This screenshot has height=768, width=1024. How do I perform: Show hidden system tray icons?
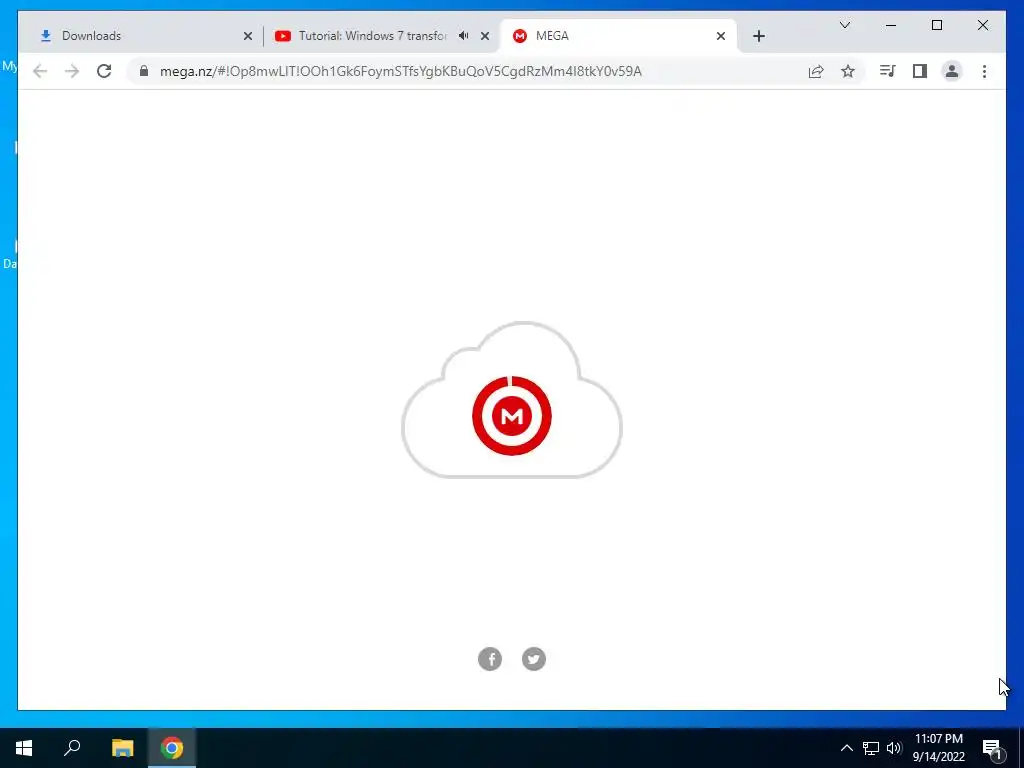[846, 748]
